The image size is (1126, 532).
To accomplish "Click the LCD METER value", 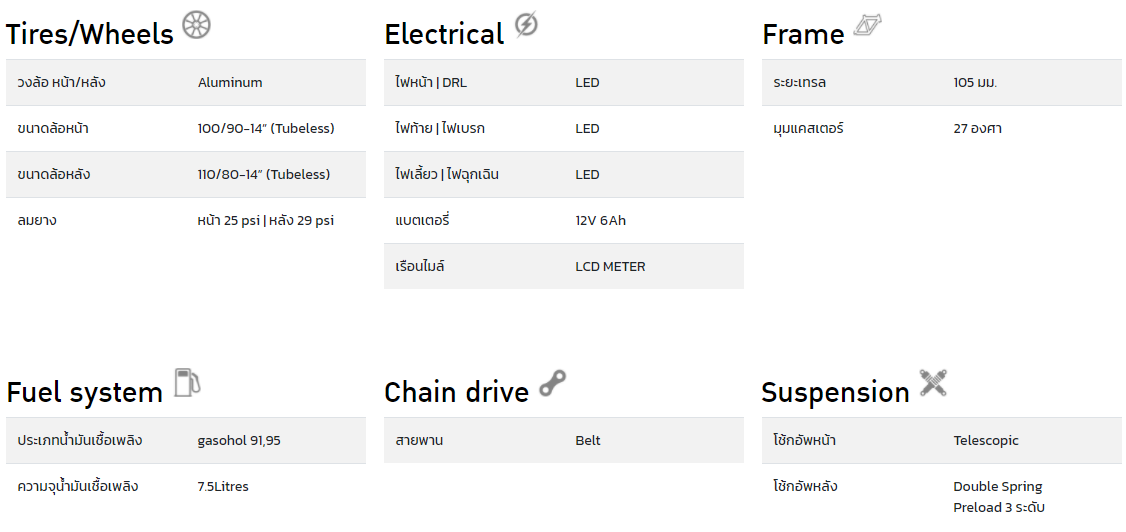I will pos(610,266).
